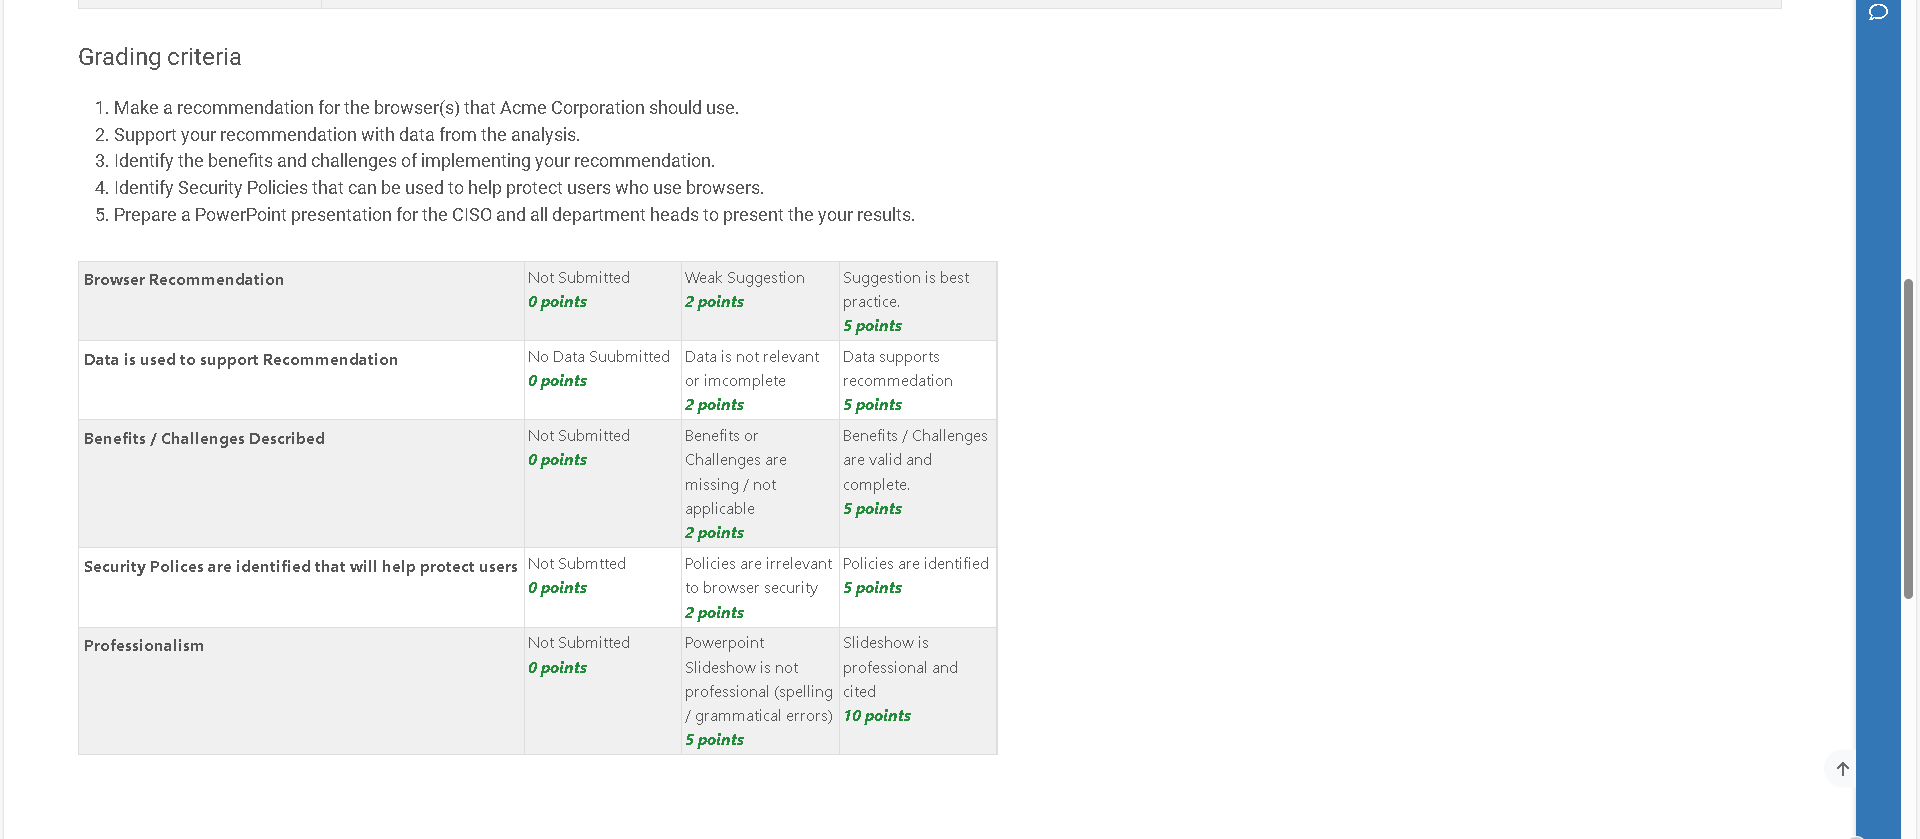Select 'Benefits or Challenges are missing' level
Screen dimensions: 1920x839
coord(760,483)
